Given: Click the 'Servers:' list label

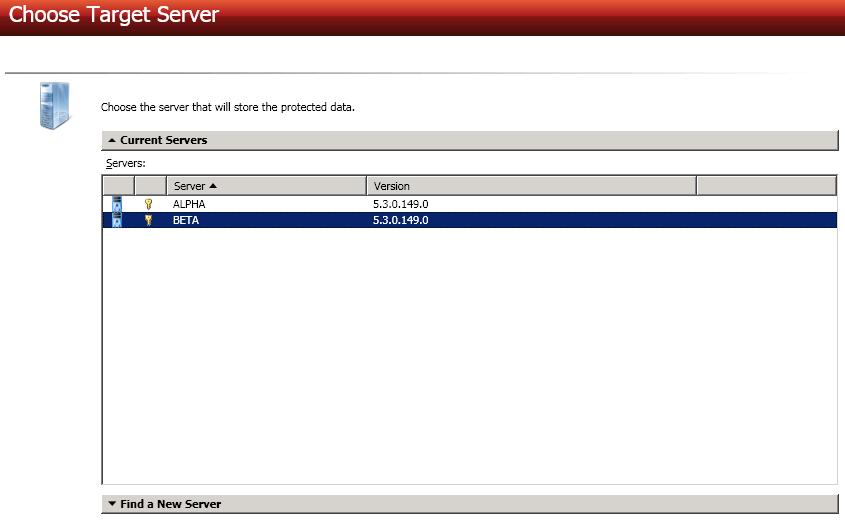Looking at the screenshot, I should point(126,162).
